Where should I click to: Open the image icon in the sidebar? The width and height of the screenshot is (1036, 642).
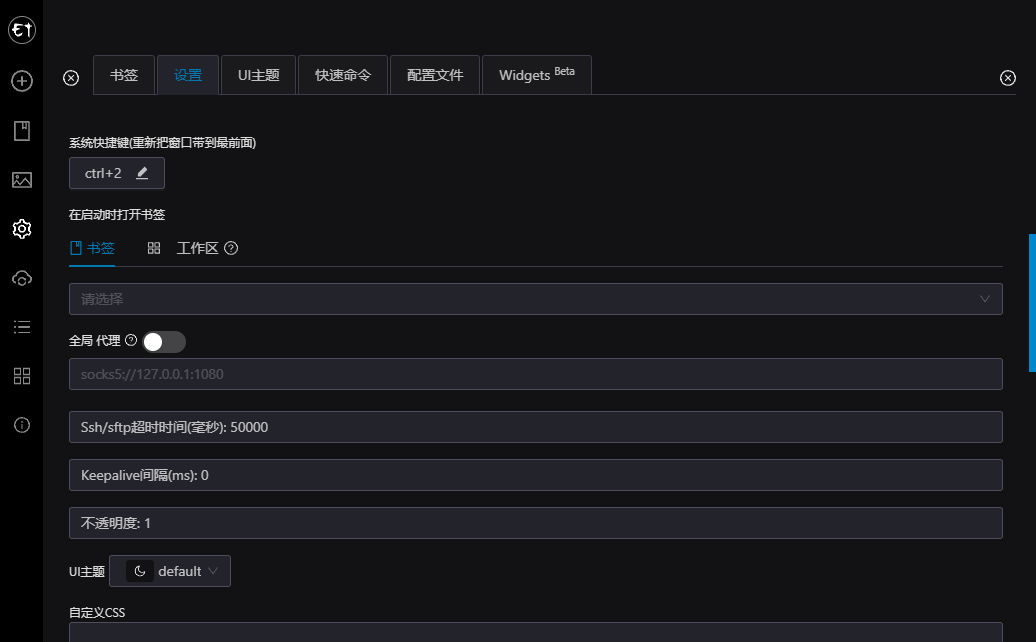point(21,180)
